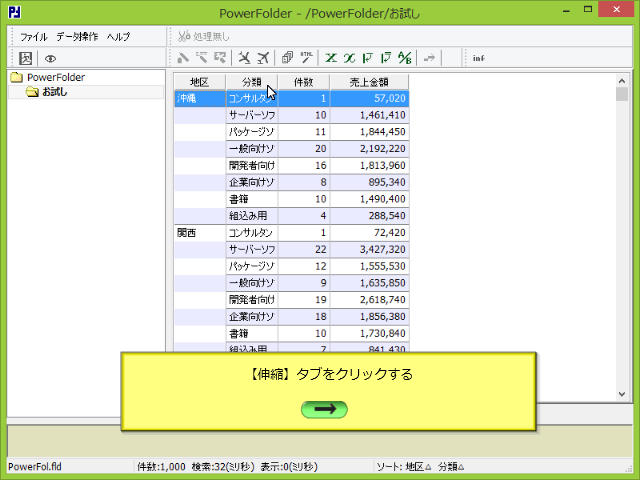
Task: Select the 沖縄 region cell
Action: [x=200, y=98]
